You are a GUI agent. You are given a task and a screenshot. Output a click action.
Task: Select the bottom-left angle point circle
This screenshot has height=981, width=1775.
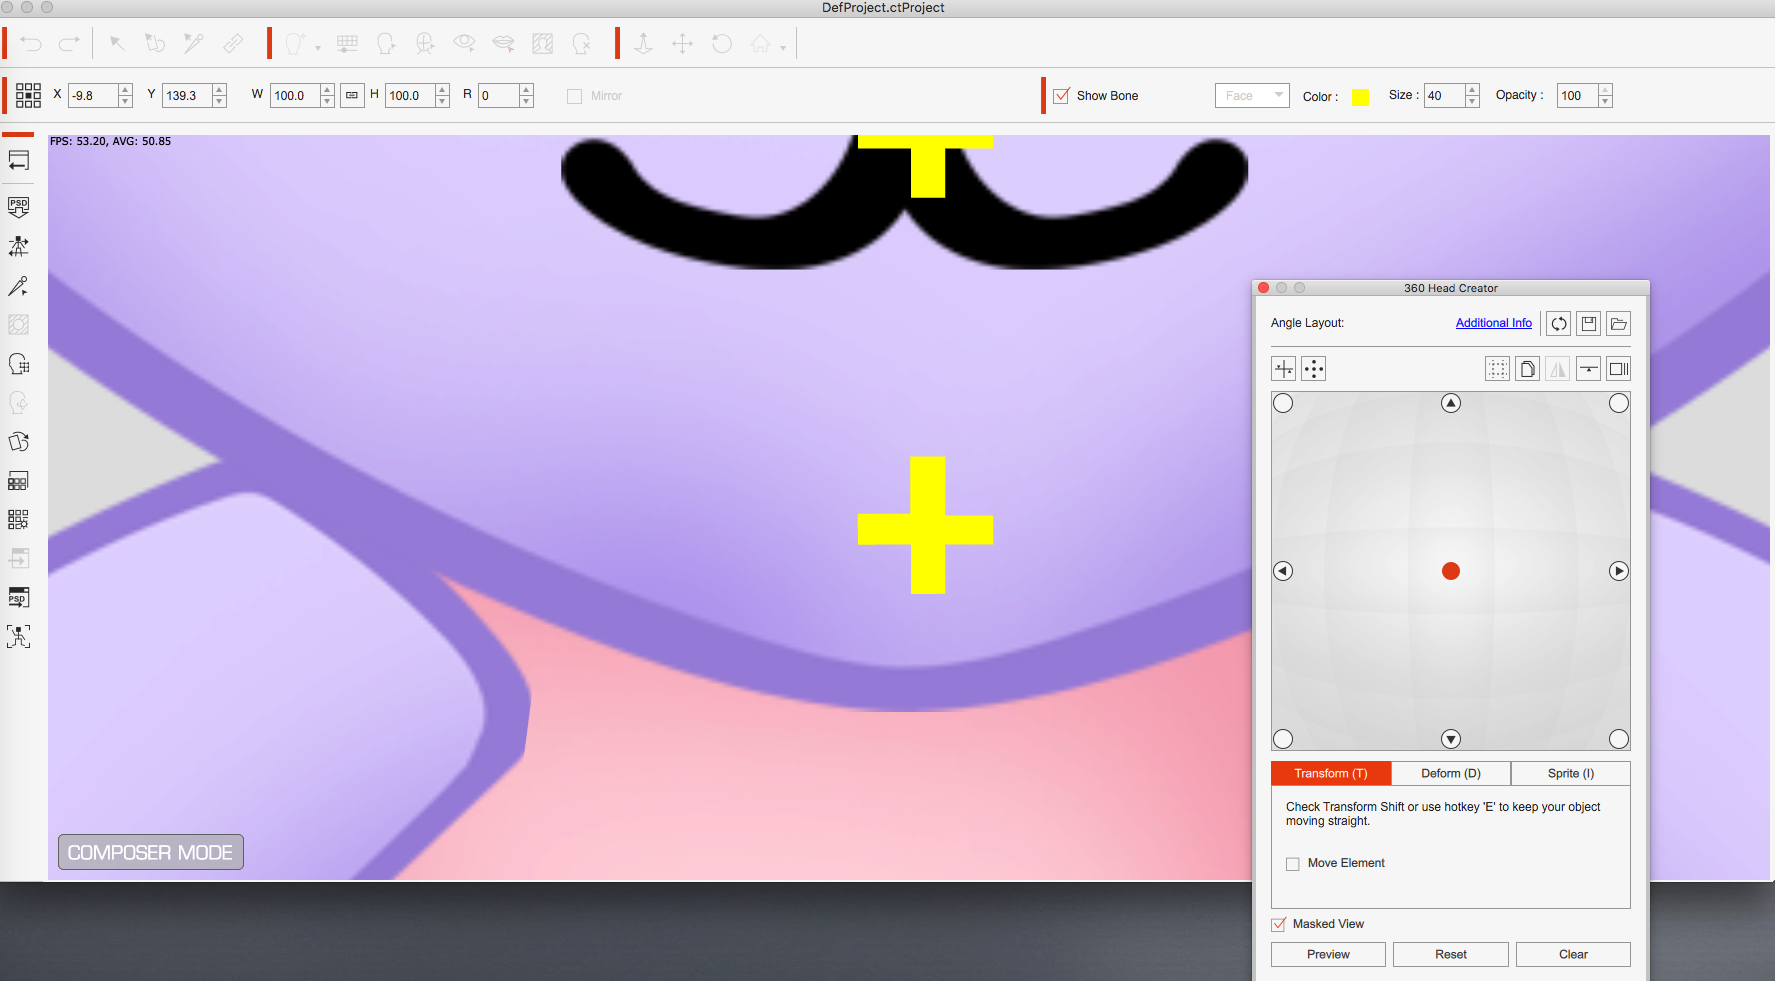[x=1283, y=739]
